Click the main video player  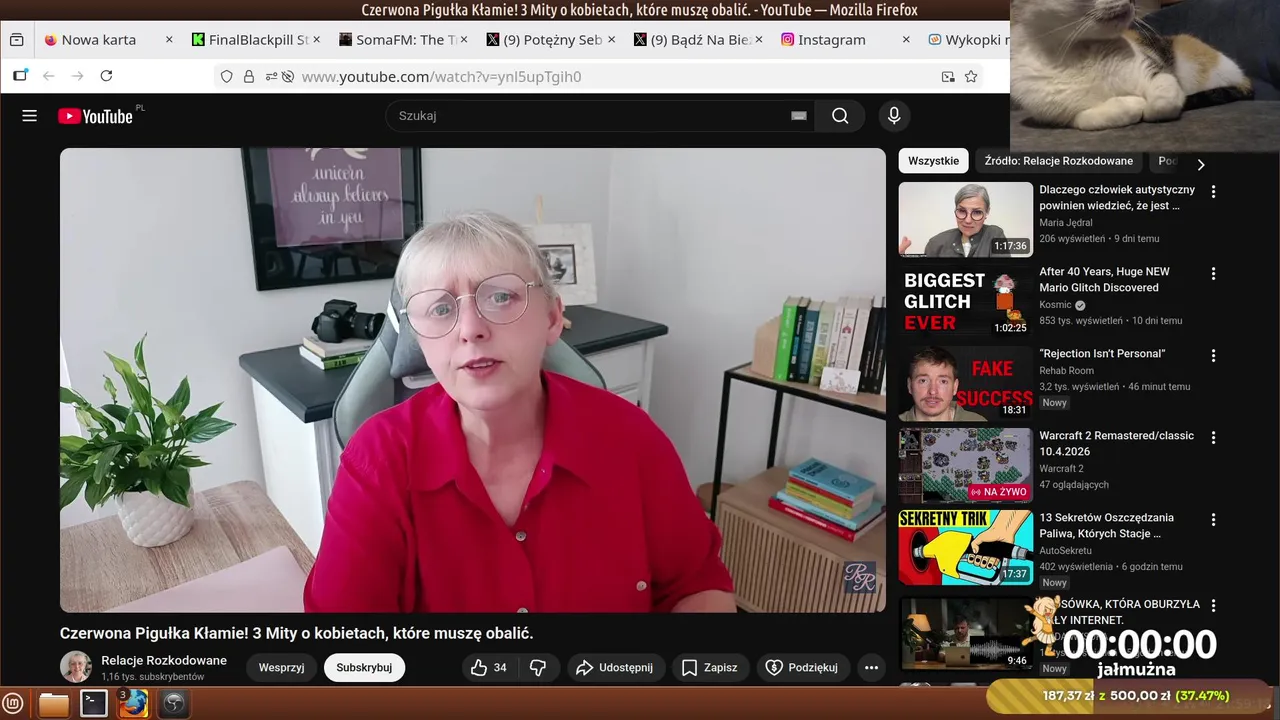pyautogui.click(x=473, y=380)
